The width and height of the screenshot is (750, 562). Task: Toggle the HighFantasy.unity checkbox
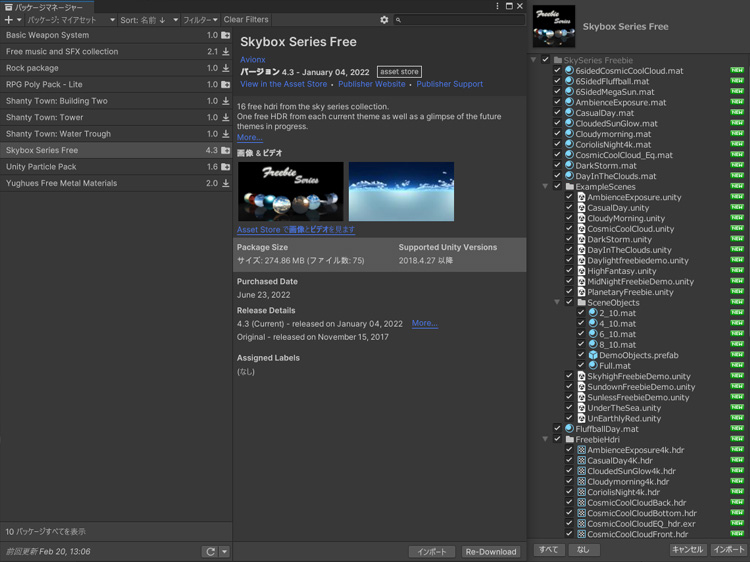pos(569,271)
